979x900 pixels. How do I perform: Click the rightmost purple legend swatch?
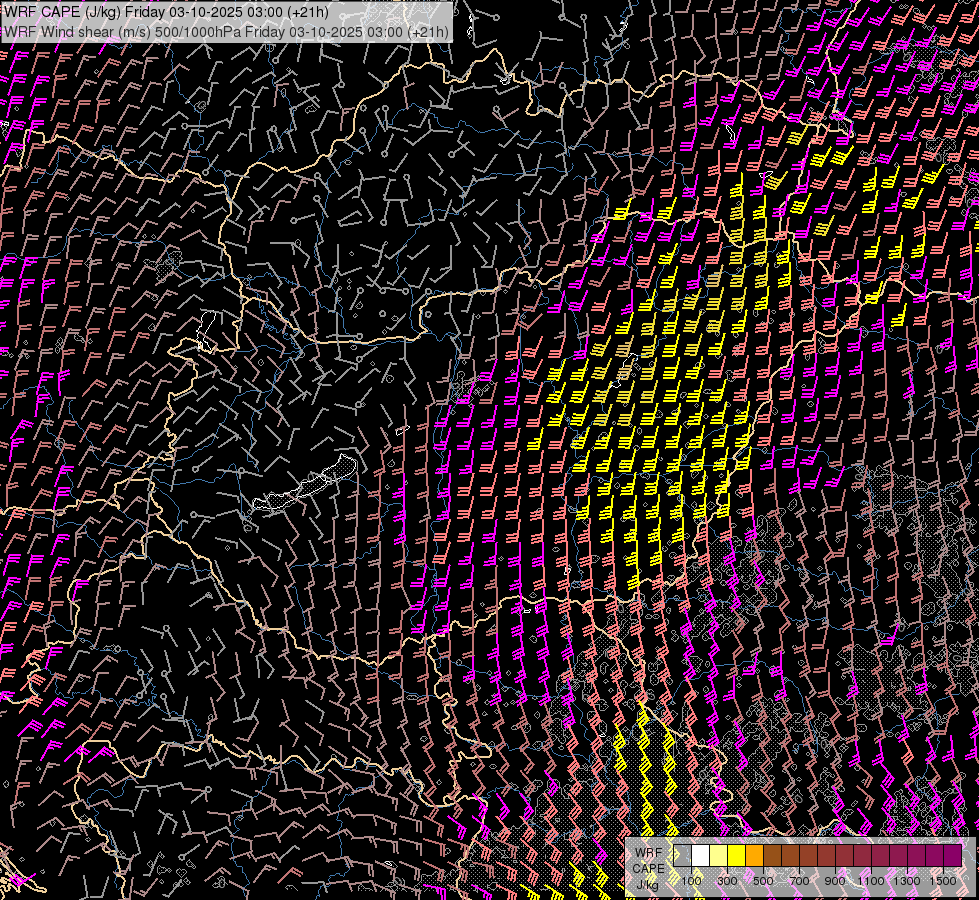[952, 855]
